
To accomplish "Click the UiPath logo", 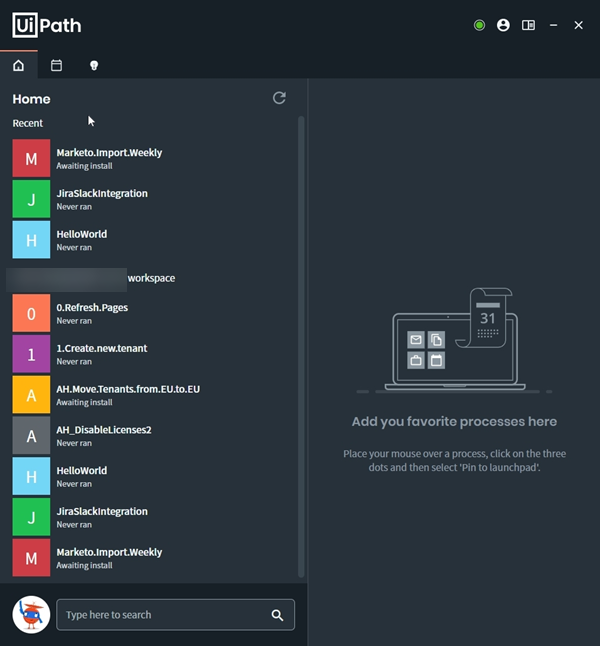I will pyautogui.click(x=47, y=25).
